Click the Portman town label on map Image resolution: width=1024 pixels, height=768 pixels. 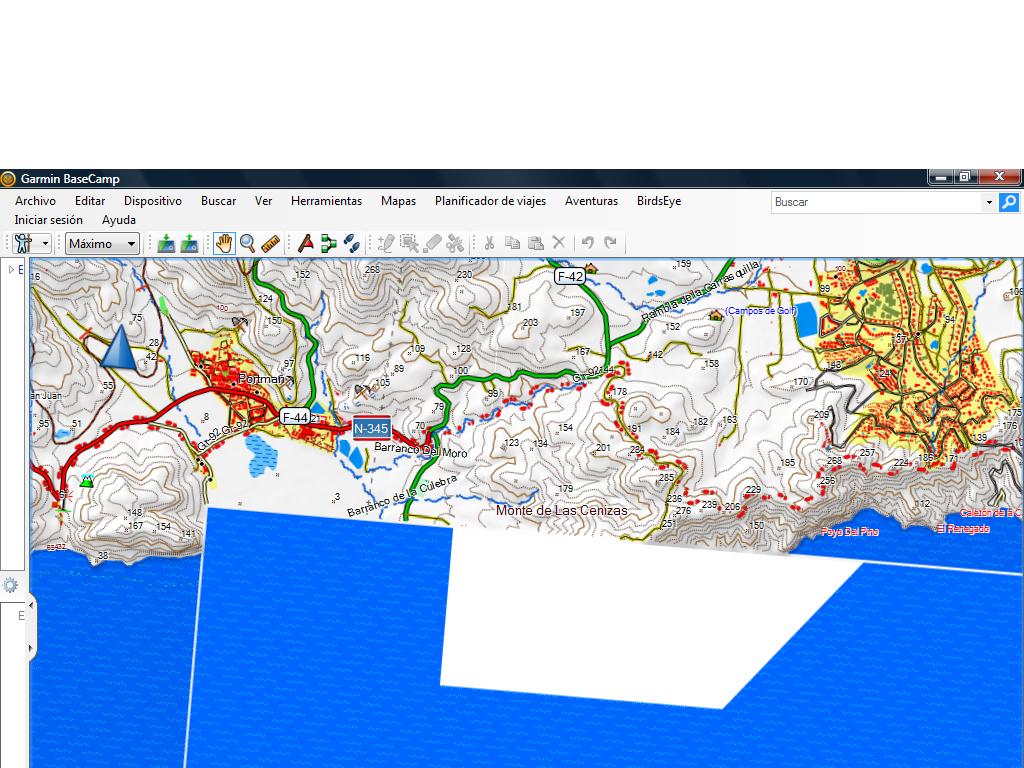(x=261, y=378)
